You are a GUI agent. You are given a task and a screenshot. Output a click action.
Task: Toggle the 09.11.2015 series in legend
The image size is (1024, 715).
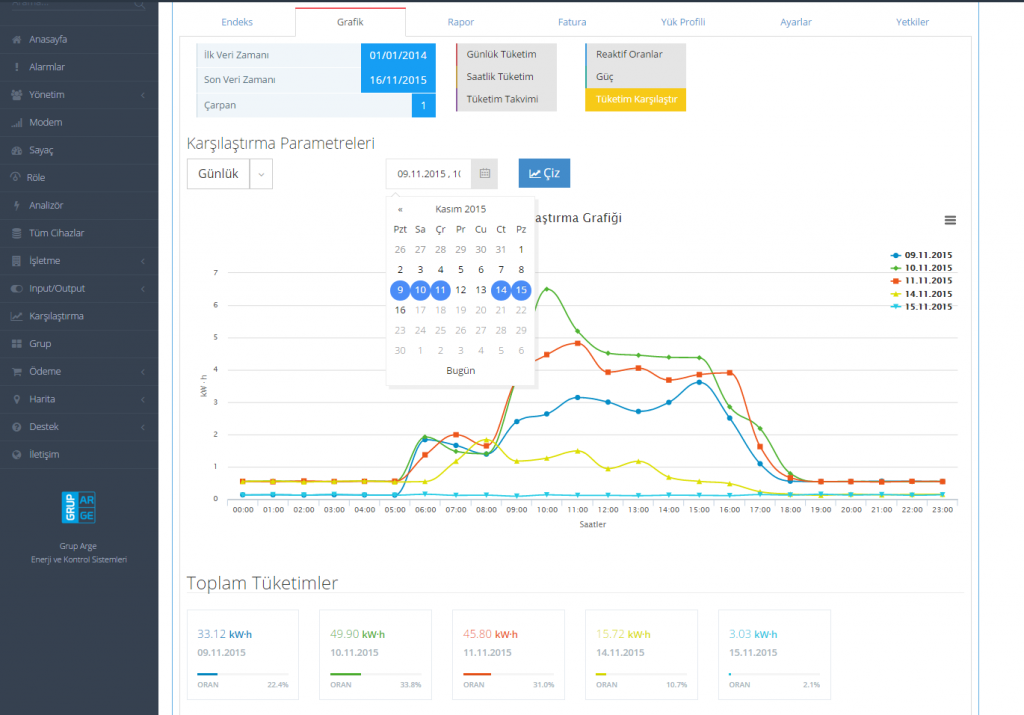click(x=921, y=255)
